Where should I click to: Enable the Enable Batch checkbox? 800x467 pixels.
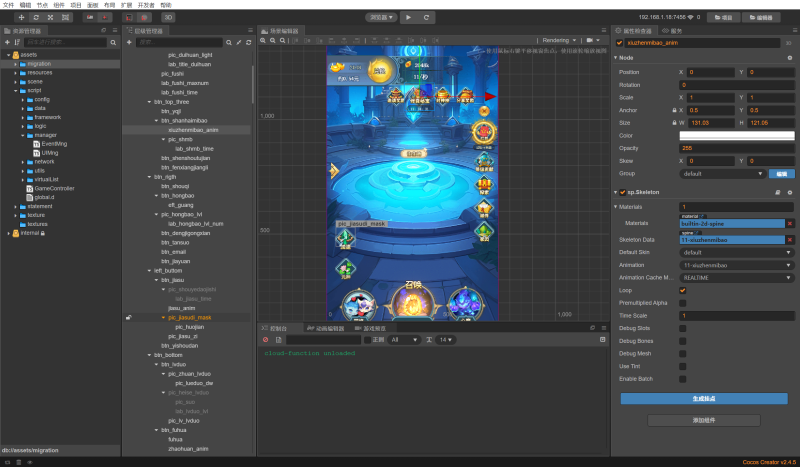click(x=683, y=379)
